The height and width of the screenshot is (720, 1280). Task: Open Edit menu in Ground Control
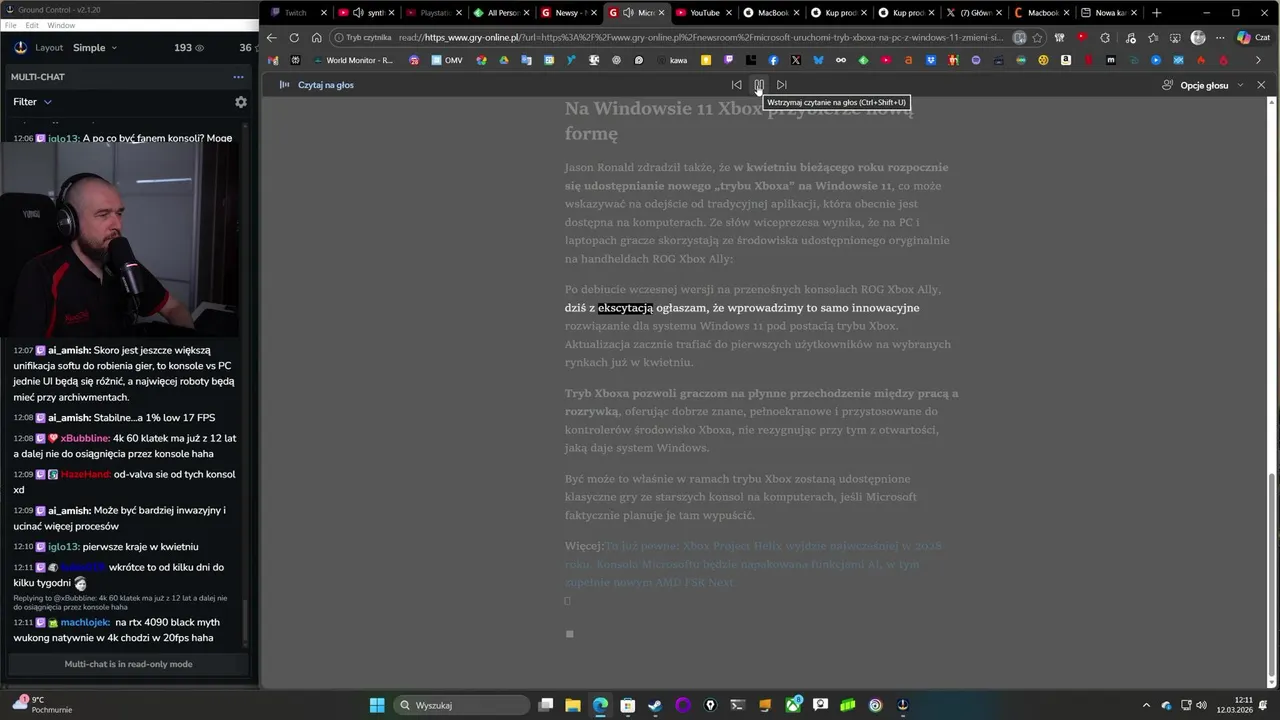tap(32, 25)
